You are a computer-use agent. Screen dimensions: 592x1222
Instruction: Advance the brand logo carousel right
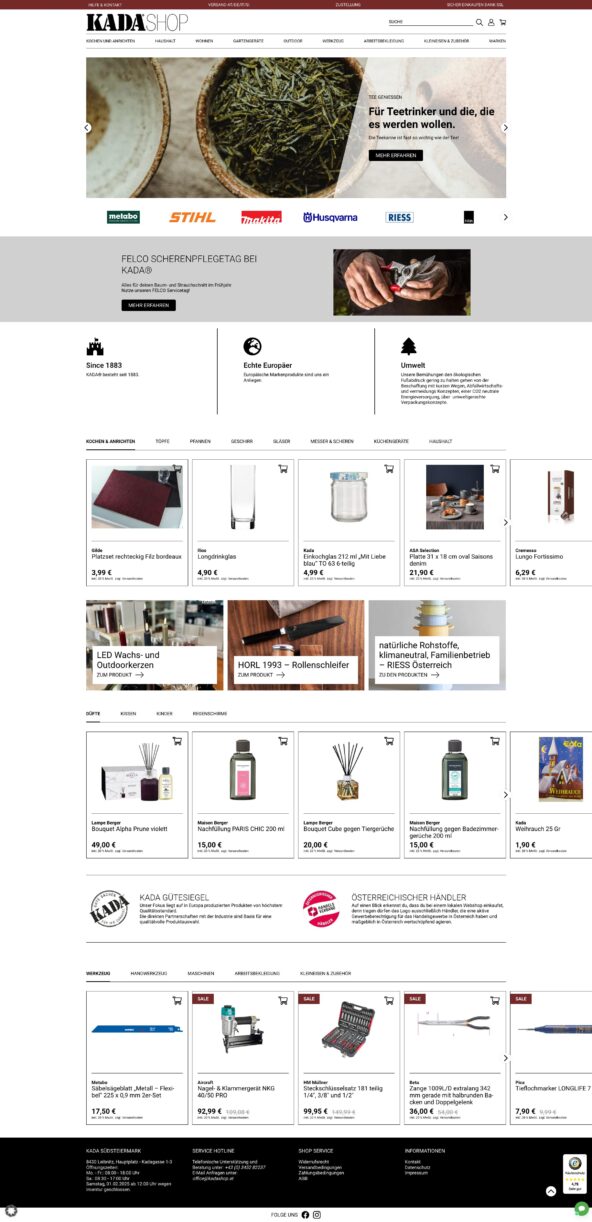coord(505,217)
